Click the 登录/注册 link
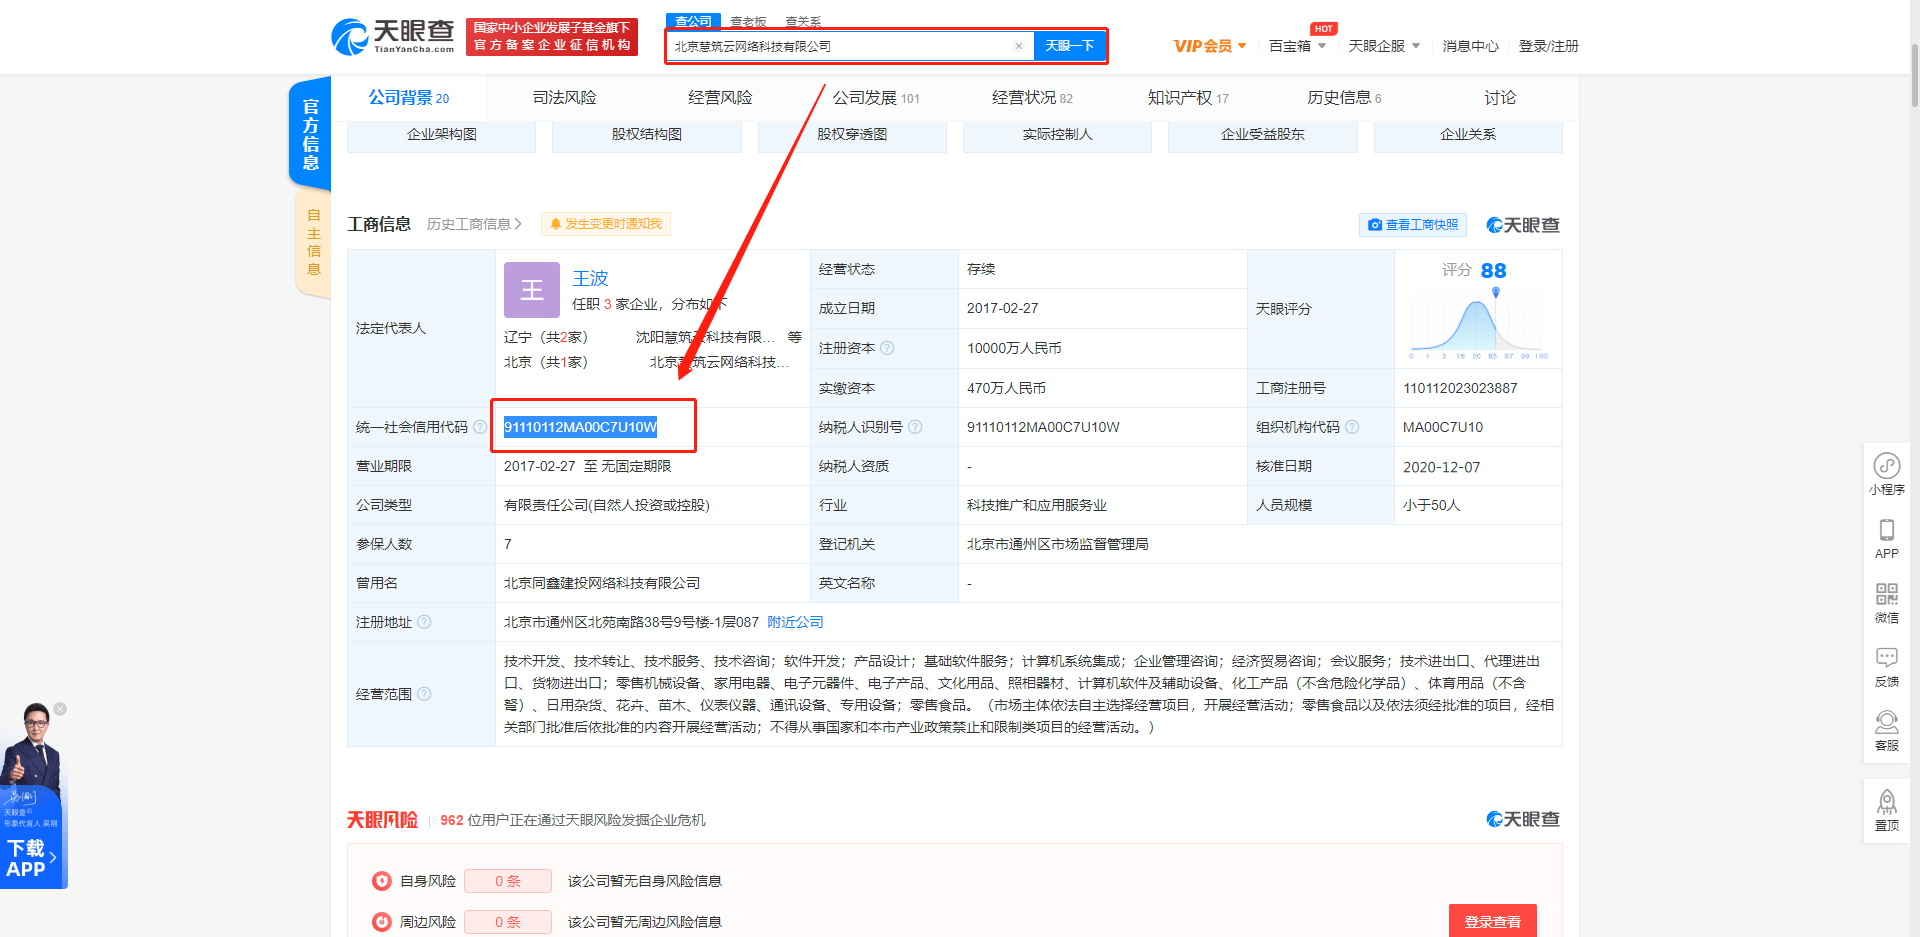Image resolution: width=1920 pixels, height=937 pixels. click(x=1548, y=46)
